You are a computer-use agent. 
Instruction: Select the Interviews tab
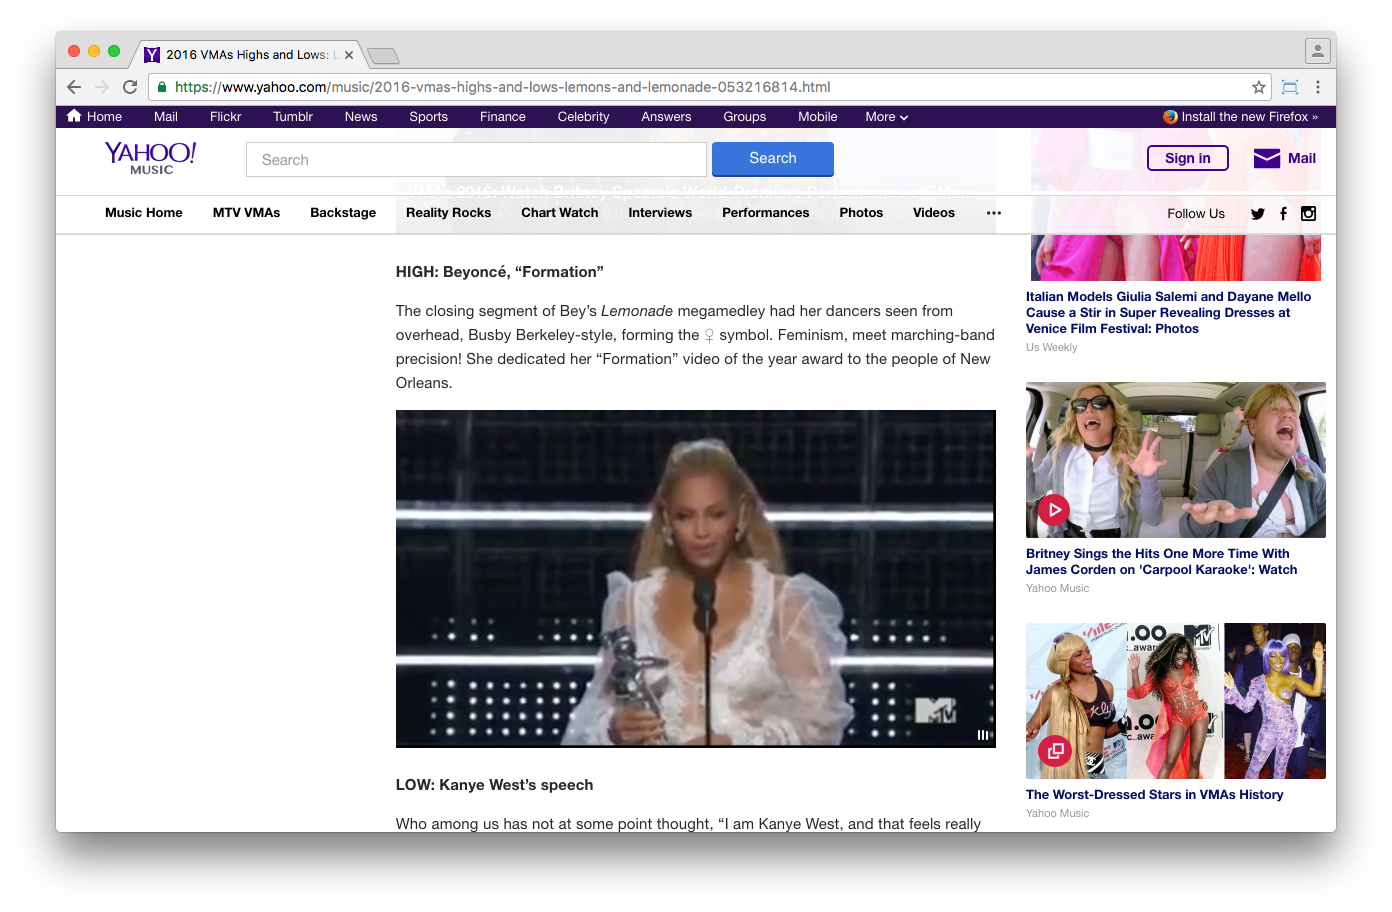tap(660, 213)
